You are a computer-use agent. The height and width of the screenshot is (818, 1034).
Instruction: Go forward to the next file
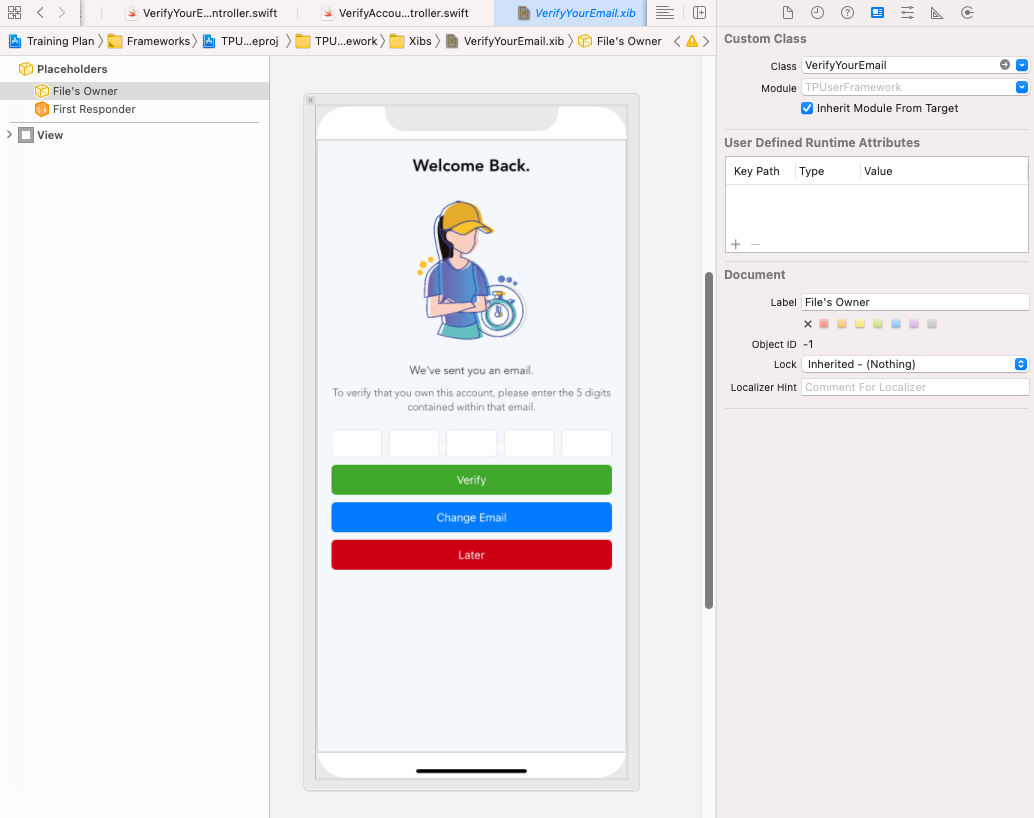click(62, 13)
